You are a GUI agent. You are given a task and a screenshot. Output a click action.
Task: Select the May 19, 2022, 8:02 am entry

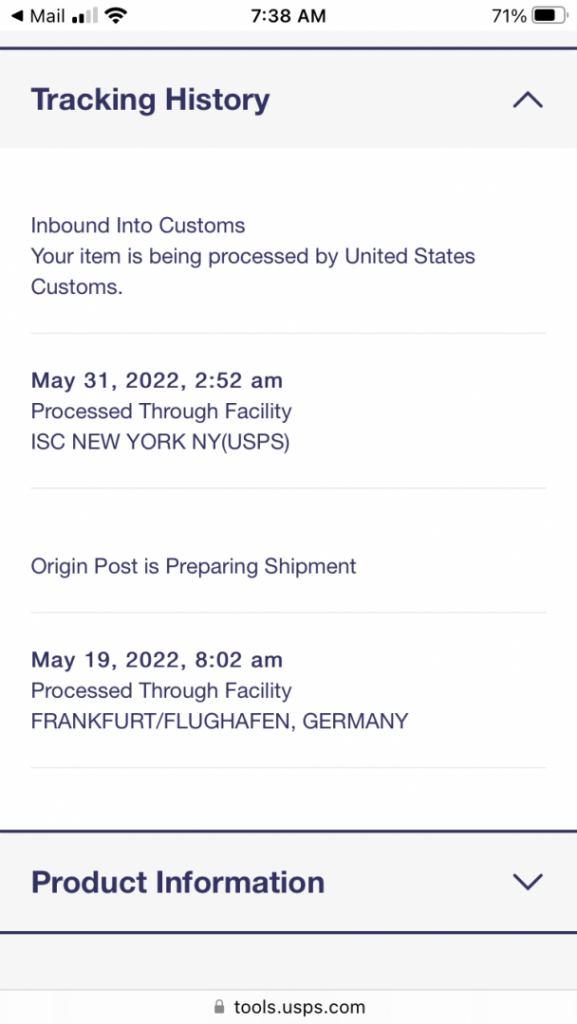pos(288,690)
